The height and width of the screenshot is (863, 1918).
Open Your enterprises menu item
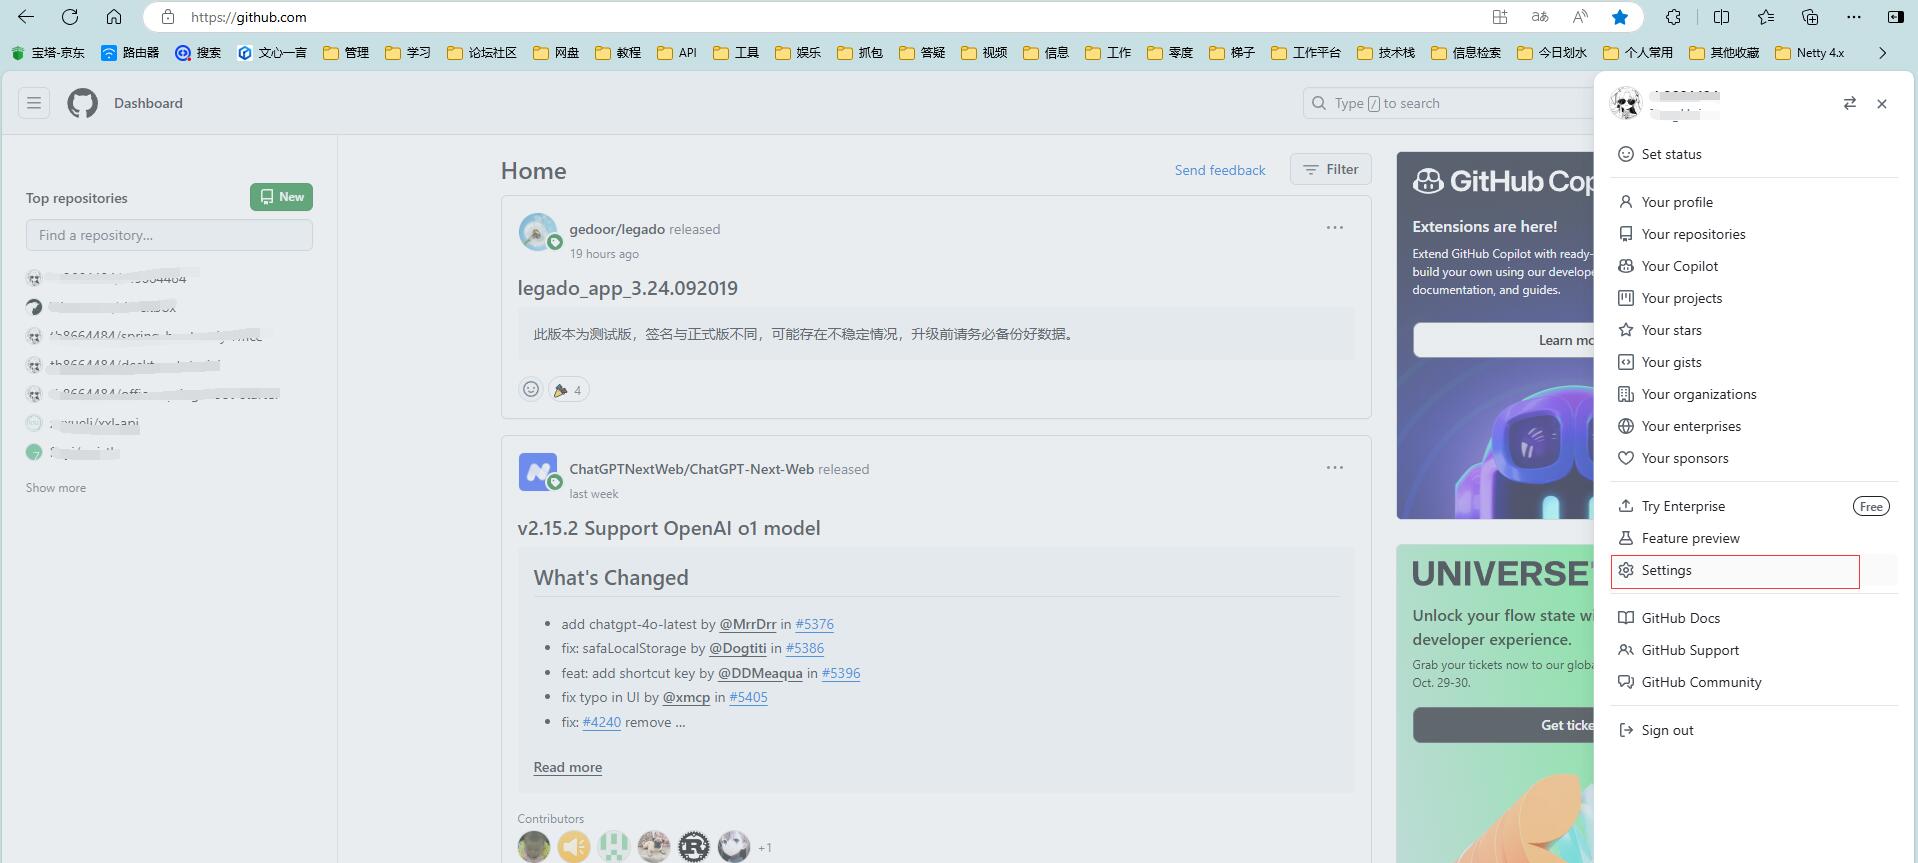click(1755, 426)
